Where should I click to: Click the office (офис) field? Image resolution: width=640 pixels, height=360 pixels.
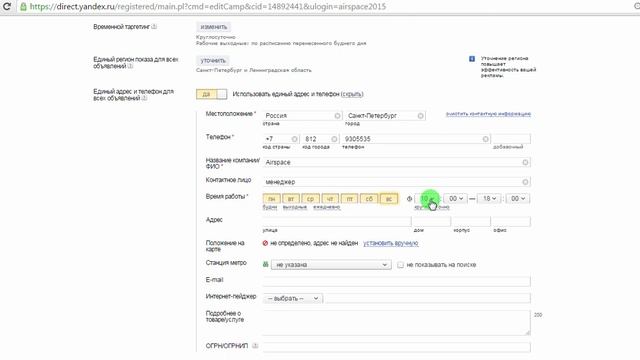point(511,222)
